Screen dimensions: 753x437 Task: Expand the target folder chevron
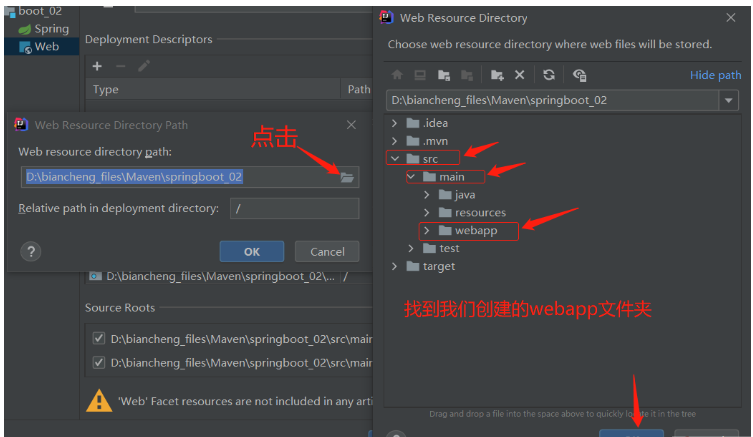(394, 266)
